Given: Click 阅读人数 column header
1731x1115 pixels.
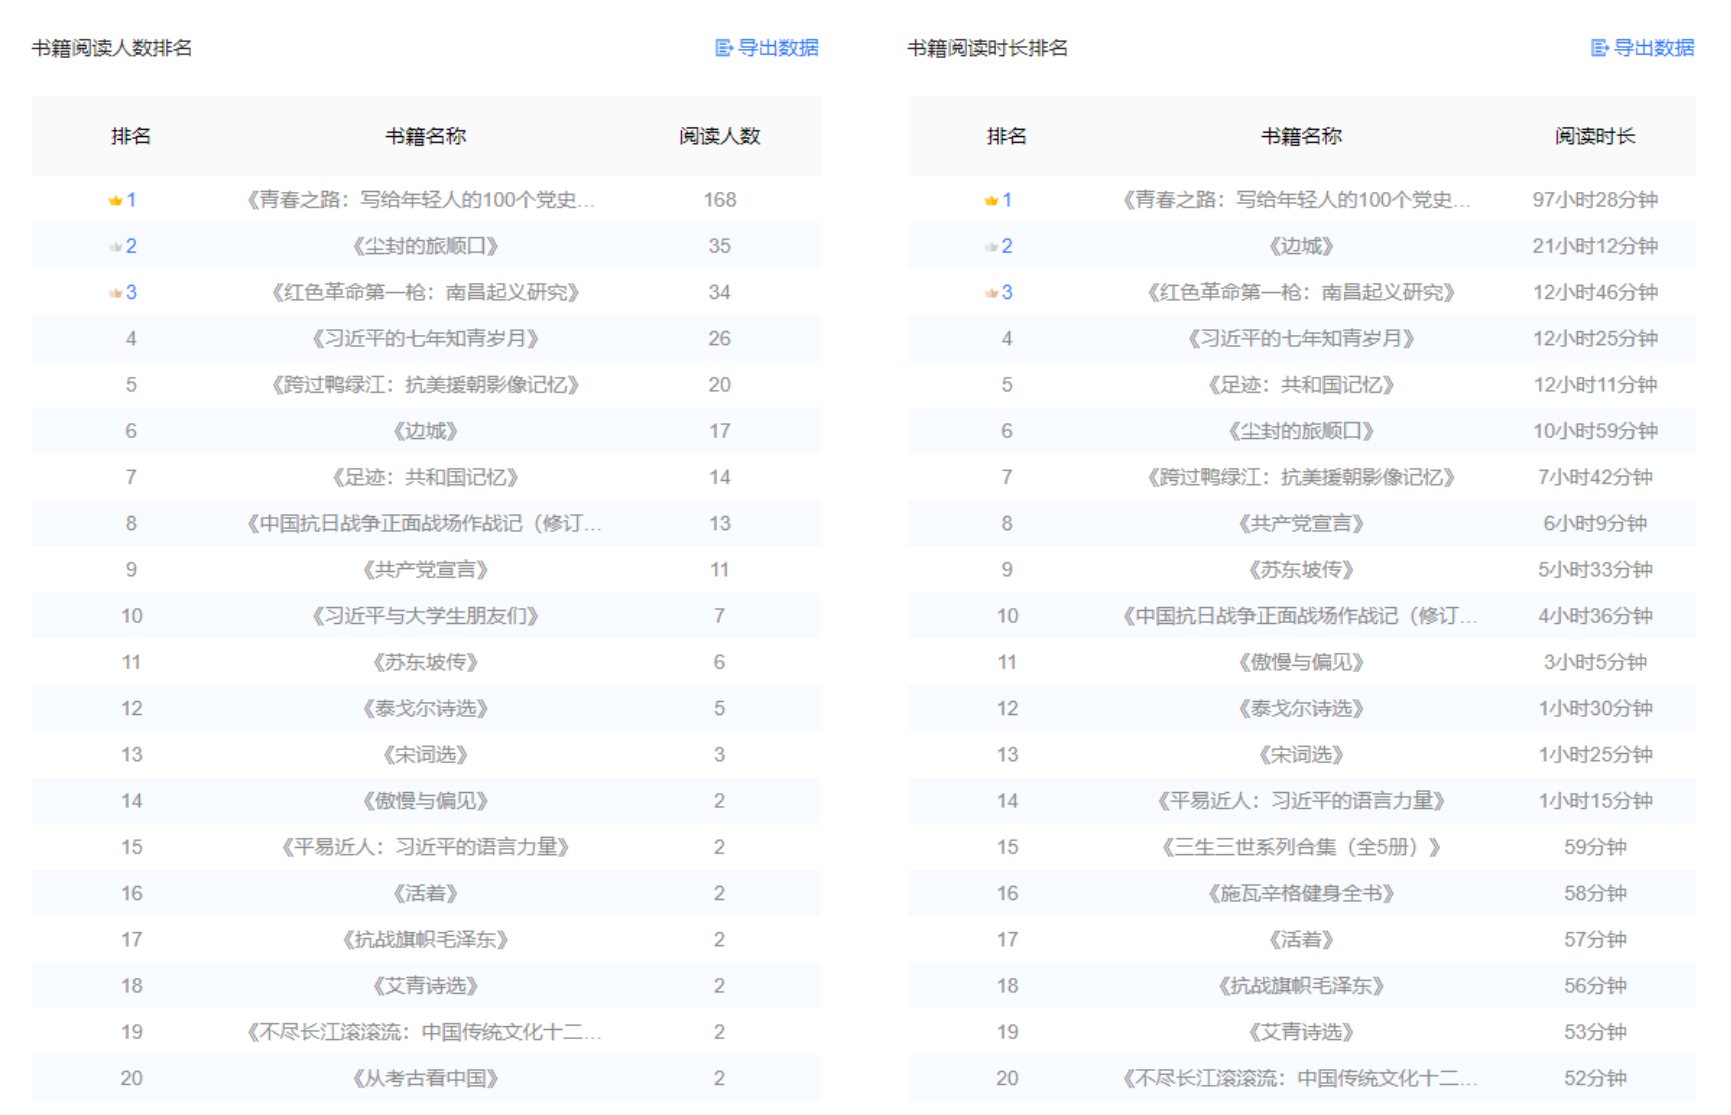Looking at the screenshot, I should [x=719, y=136].
